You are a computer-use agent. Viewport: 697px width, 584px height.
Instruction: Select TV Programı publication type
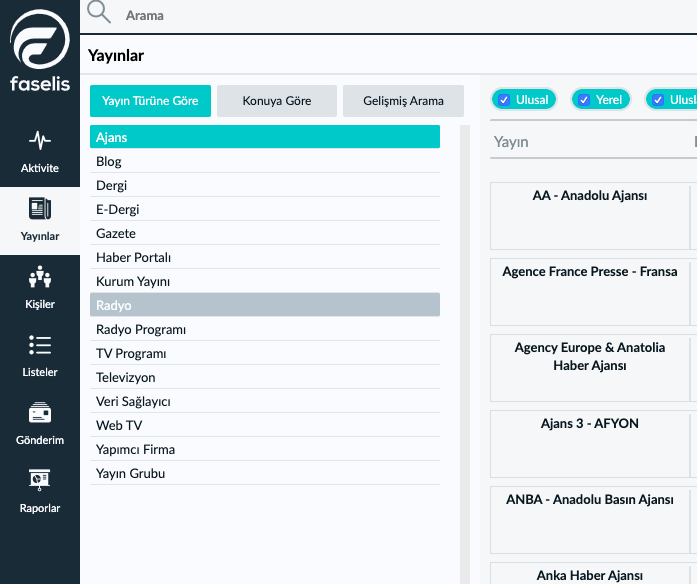[x=265, y=353]
